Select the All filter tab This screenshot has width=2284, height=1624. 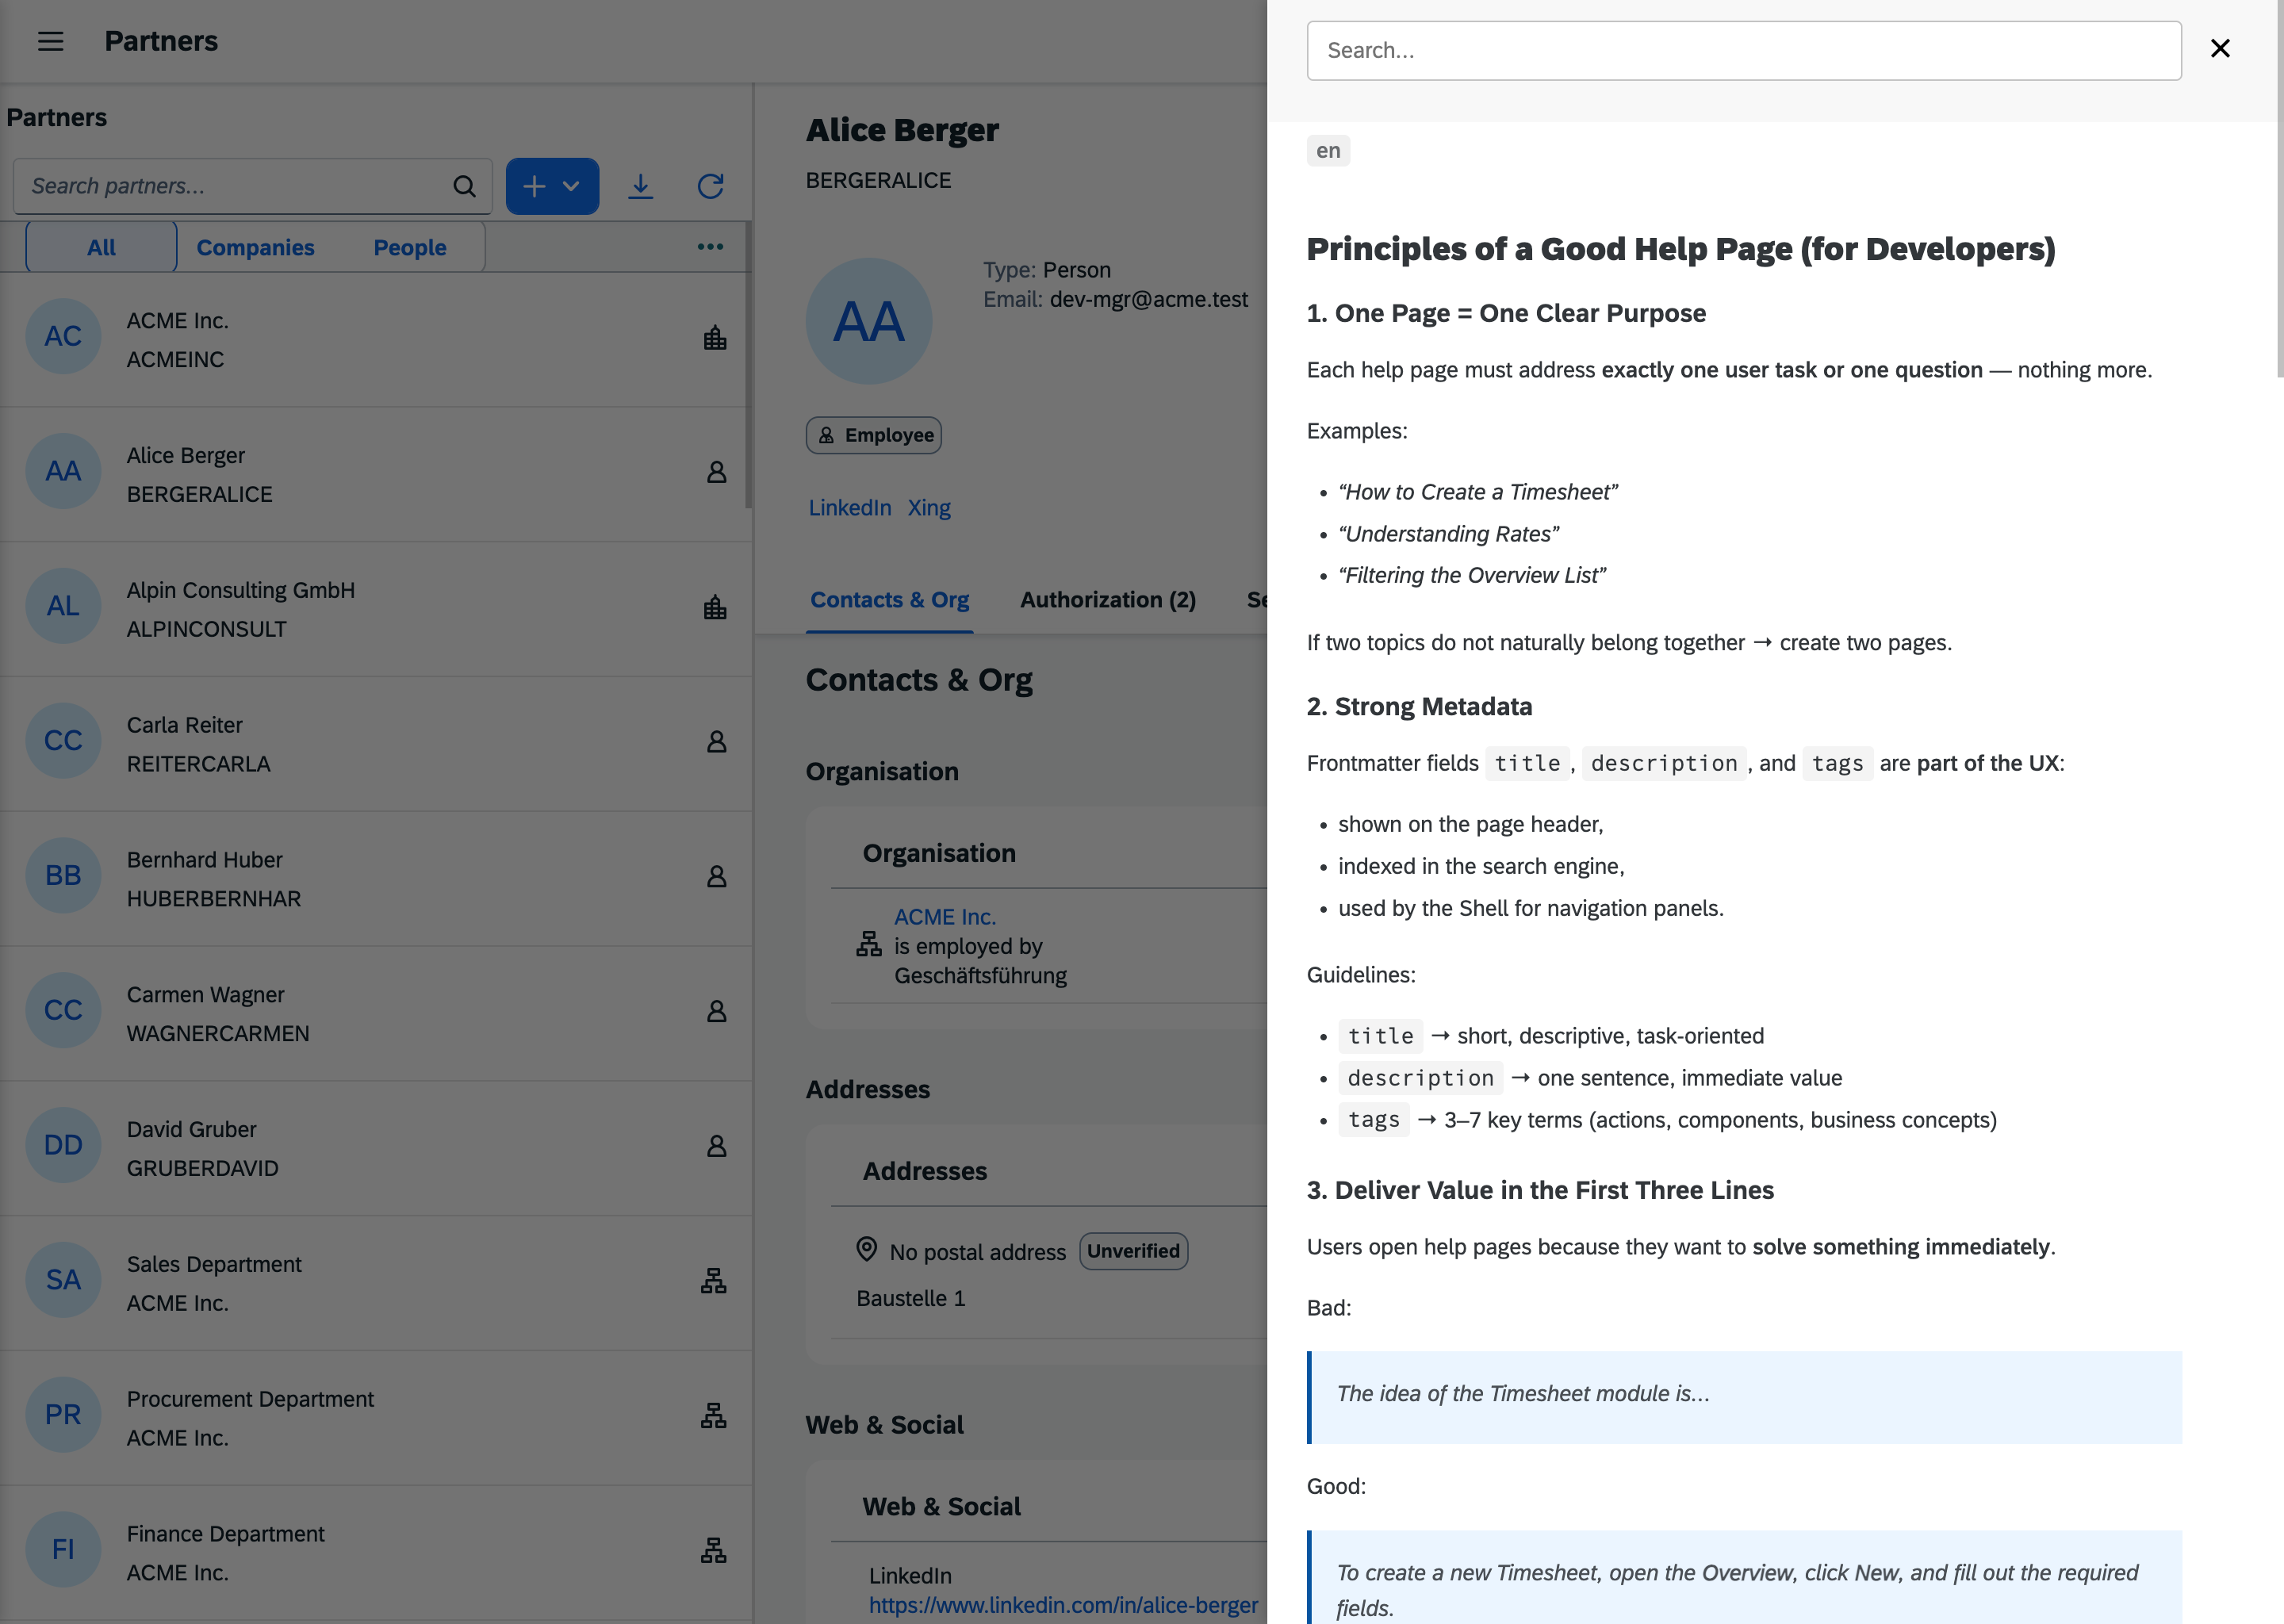pyautogui.click(x=101, y=247)
